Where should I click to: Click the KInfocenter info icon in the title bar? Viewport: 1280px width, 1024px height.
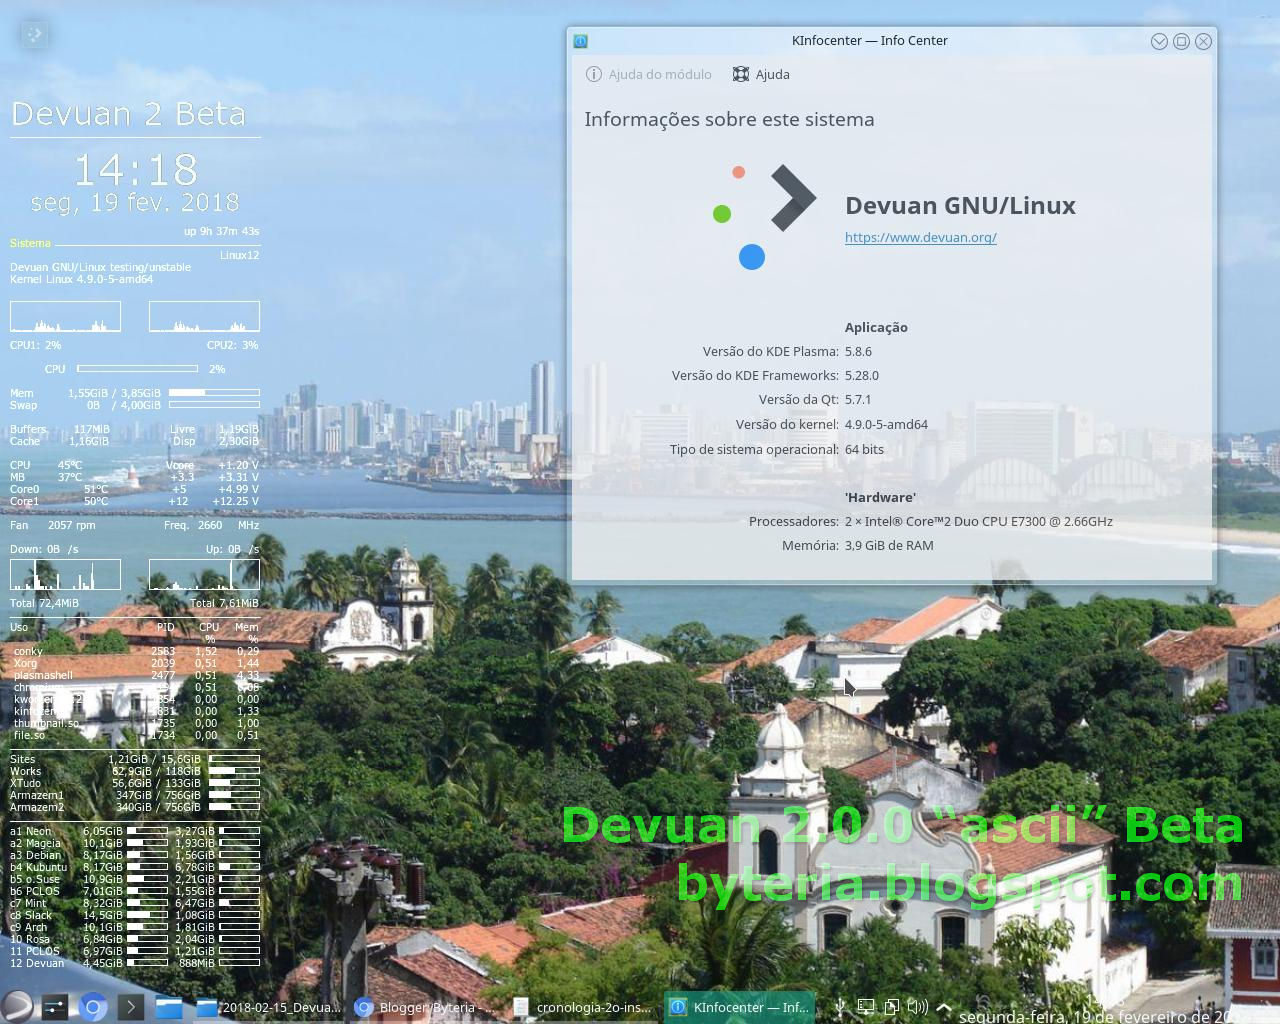click(x=580, y=41)
